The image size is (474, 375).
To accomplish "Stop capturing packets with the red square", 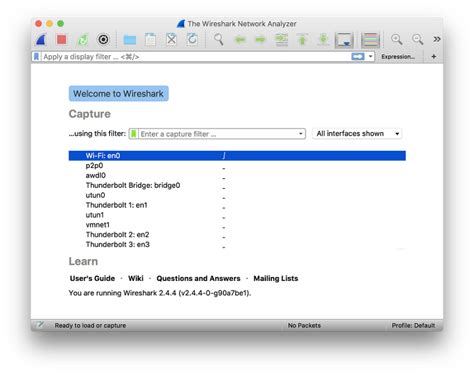I will coord(62,40).
